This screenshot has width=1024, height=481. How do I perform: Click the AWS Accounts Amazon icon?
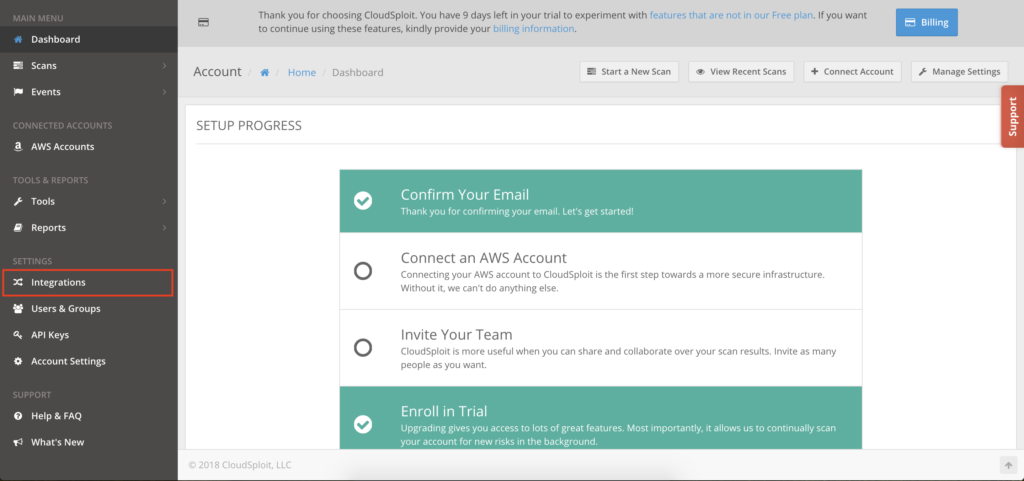pos(19,147)
